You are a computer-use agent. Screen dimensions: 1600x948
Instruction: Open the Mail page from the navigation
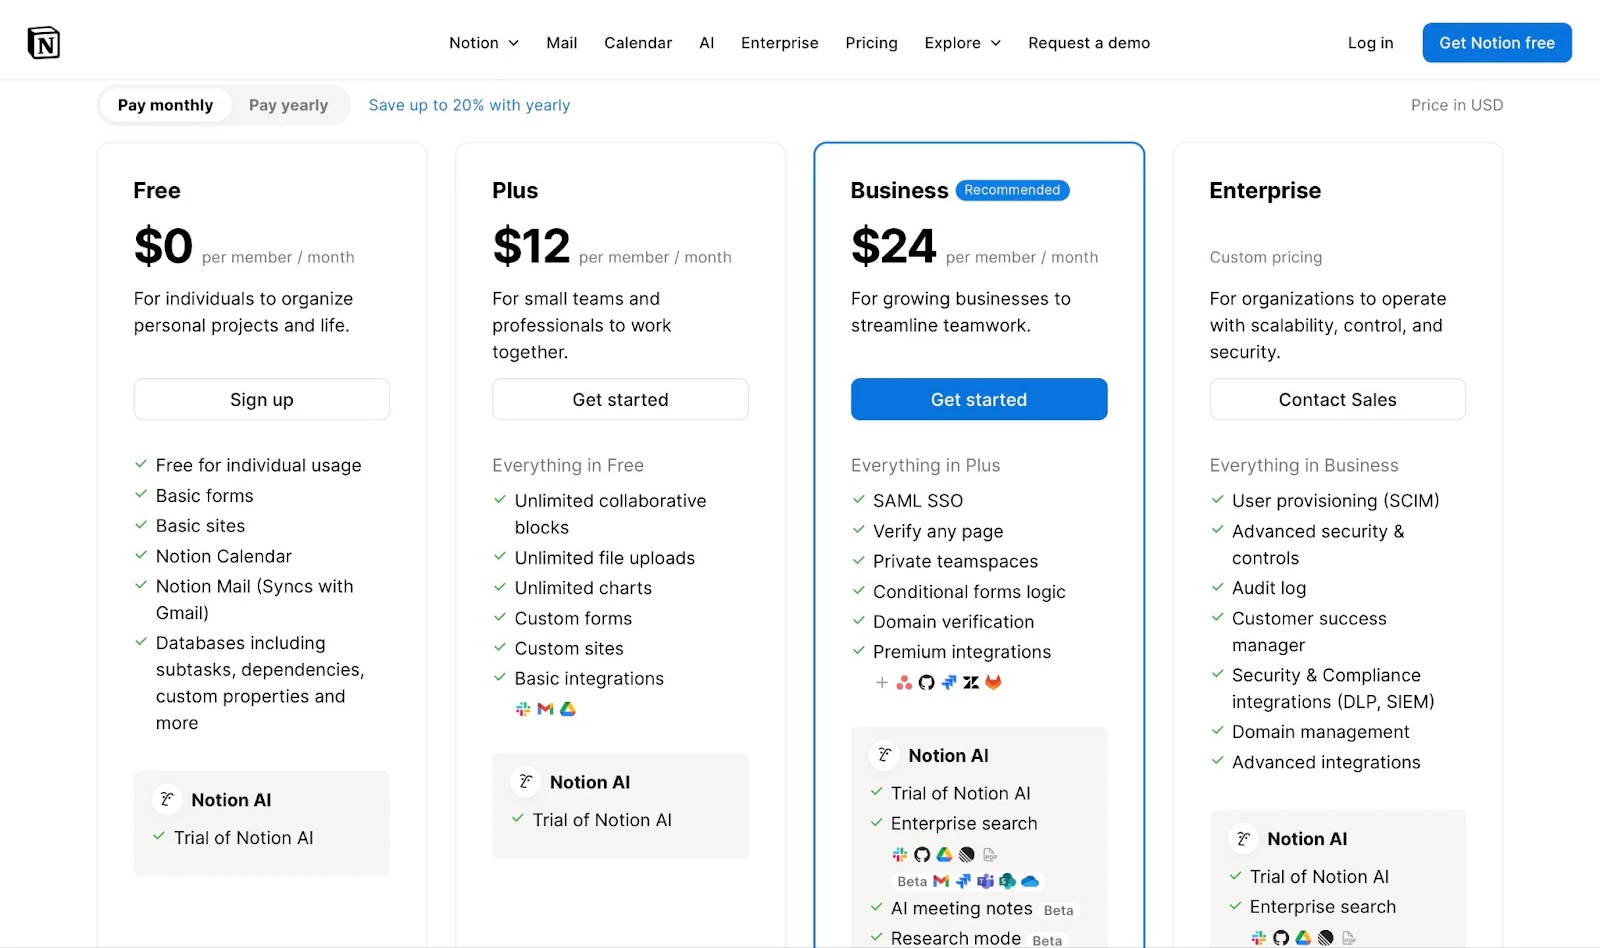click(562, 43)
